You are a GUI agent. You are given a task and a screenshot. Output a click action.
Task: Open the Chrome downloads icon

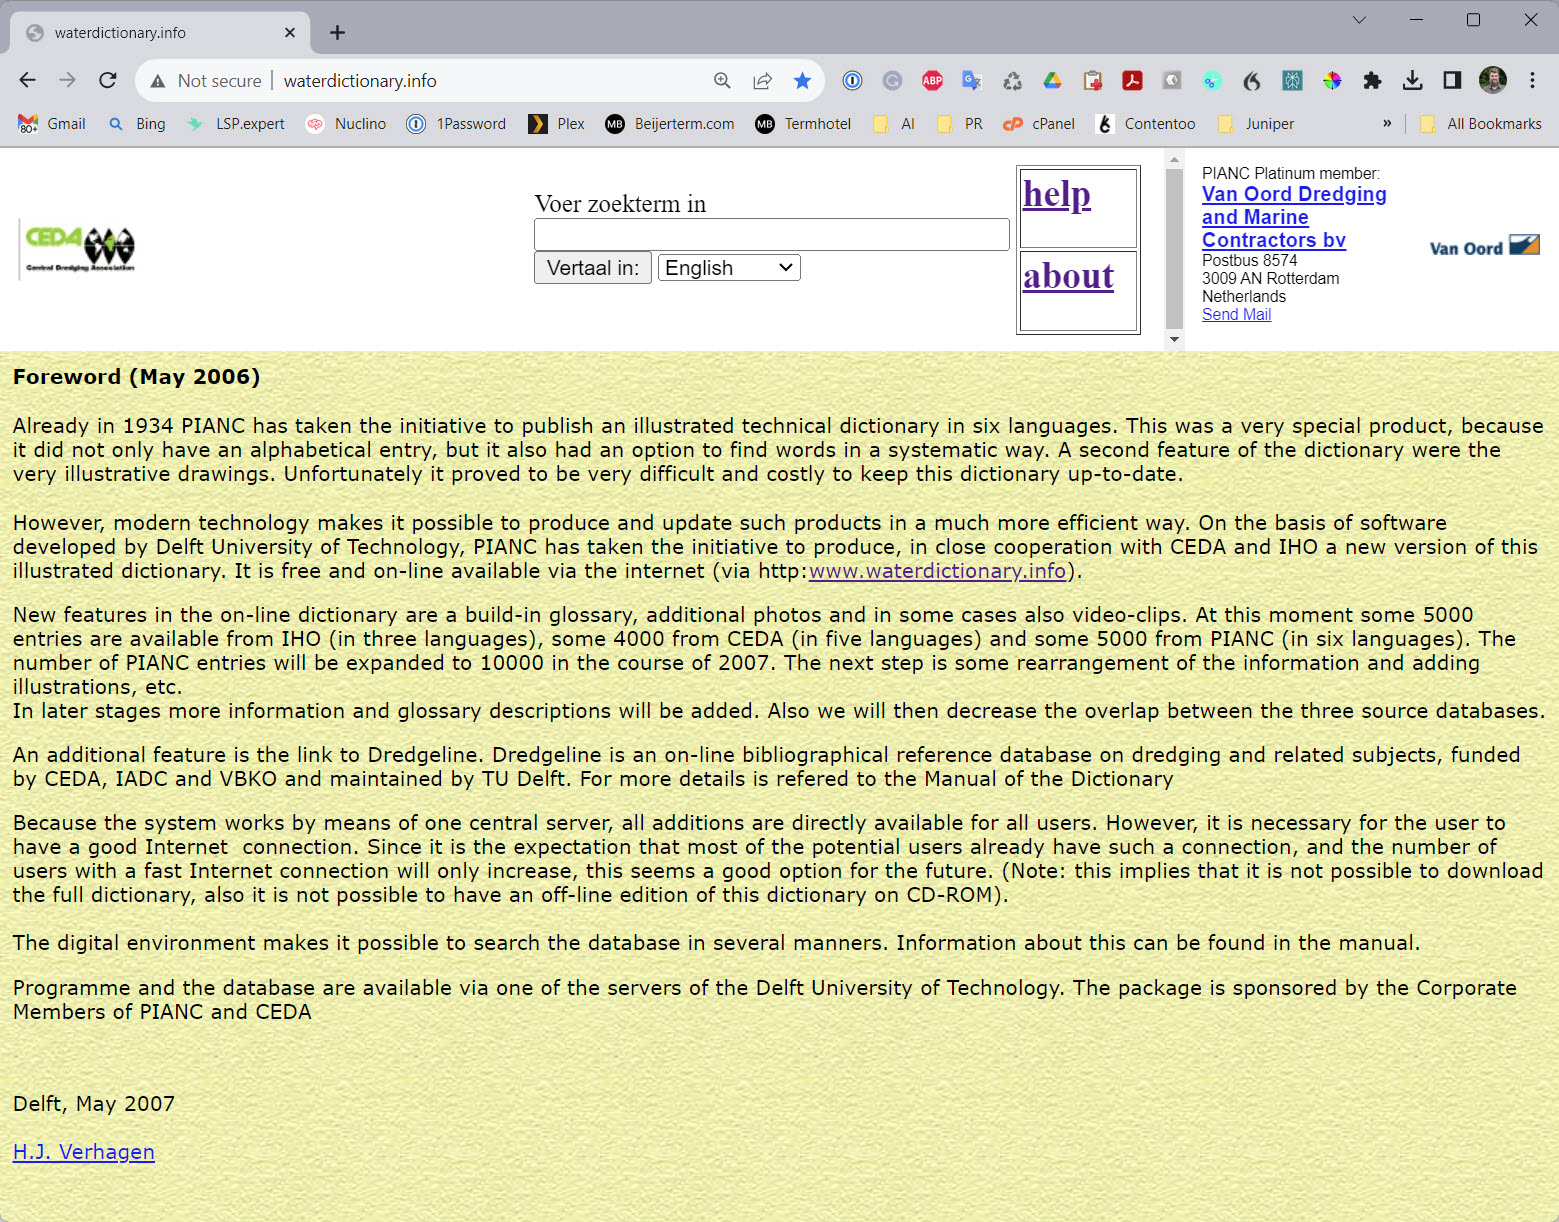coord(1412,81)
